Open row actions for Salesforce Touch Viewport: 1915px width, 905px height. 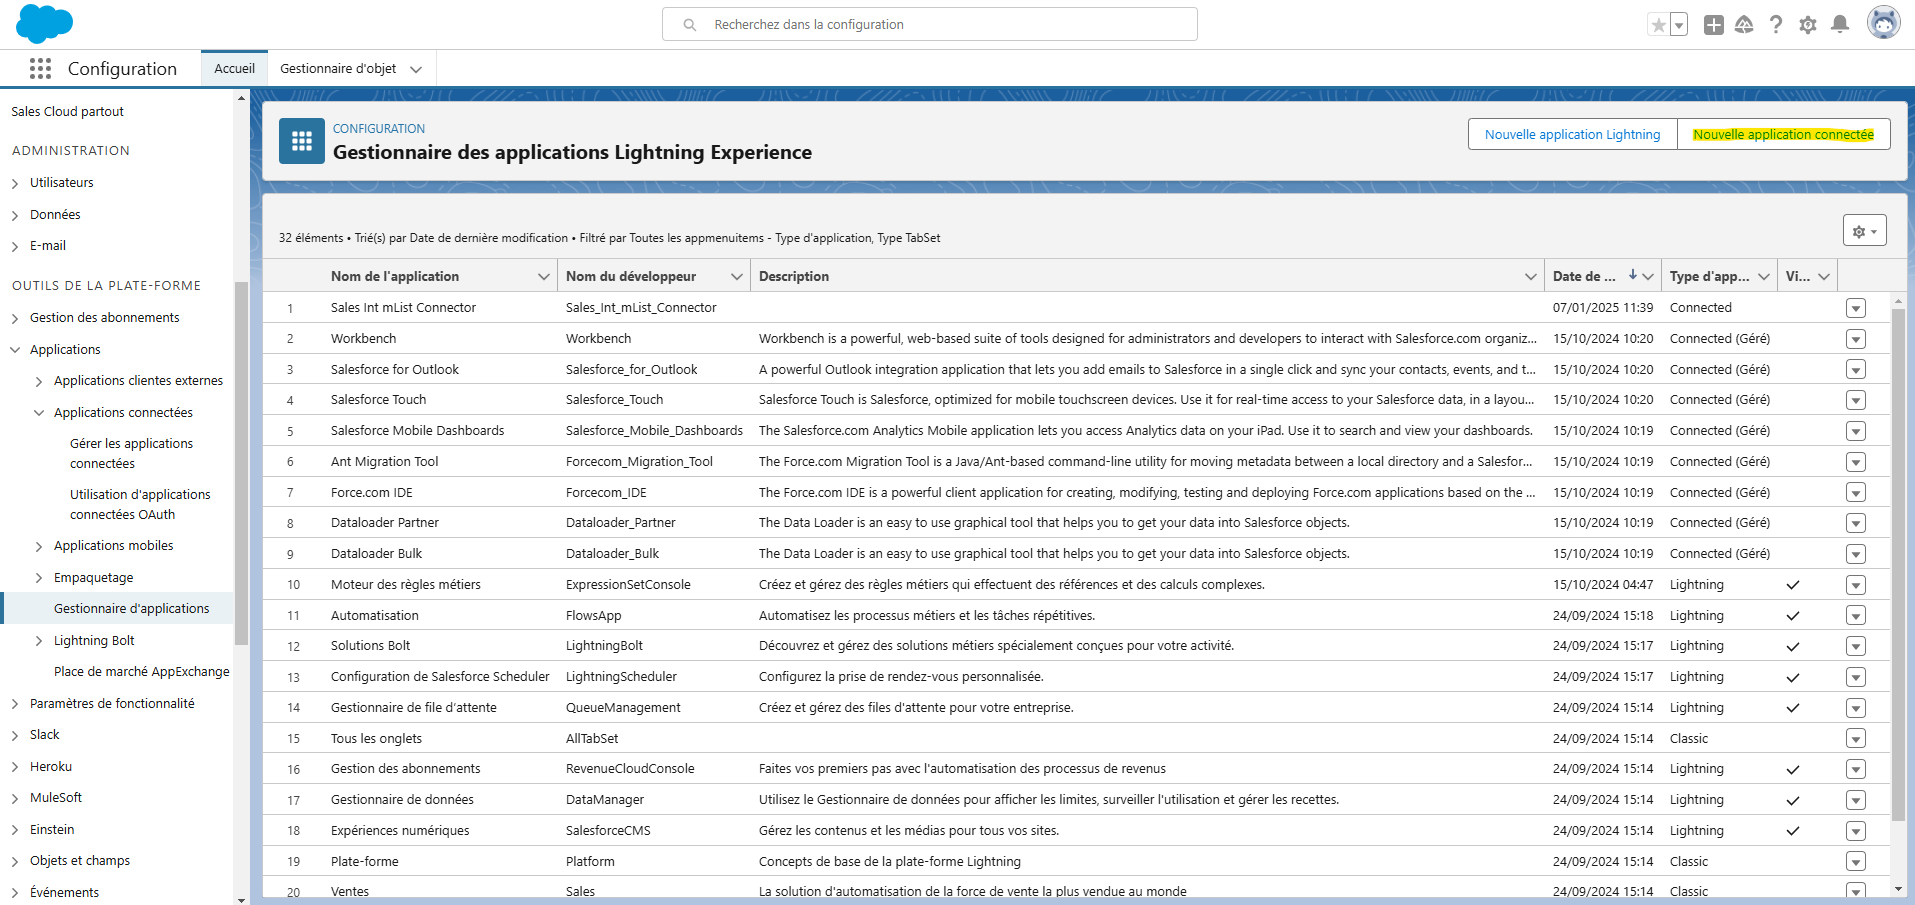(1856, 400)
